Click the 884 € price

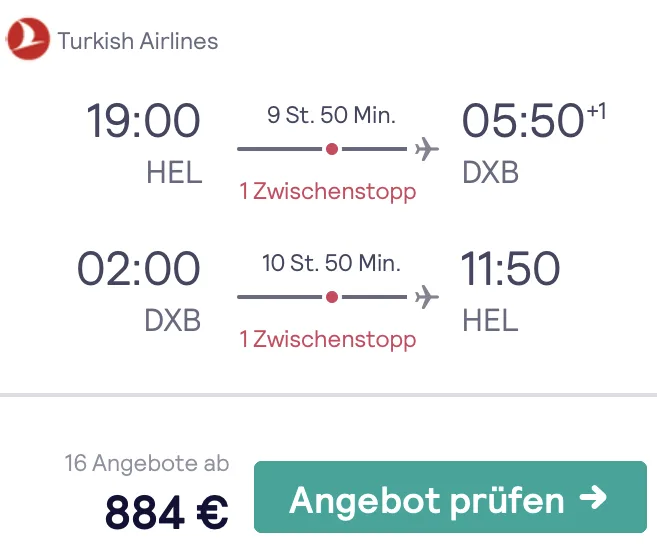167,512
